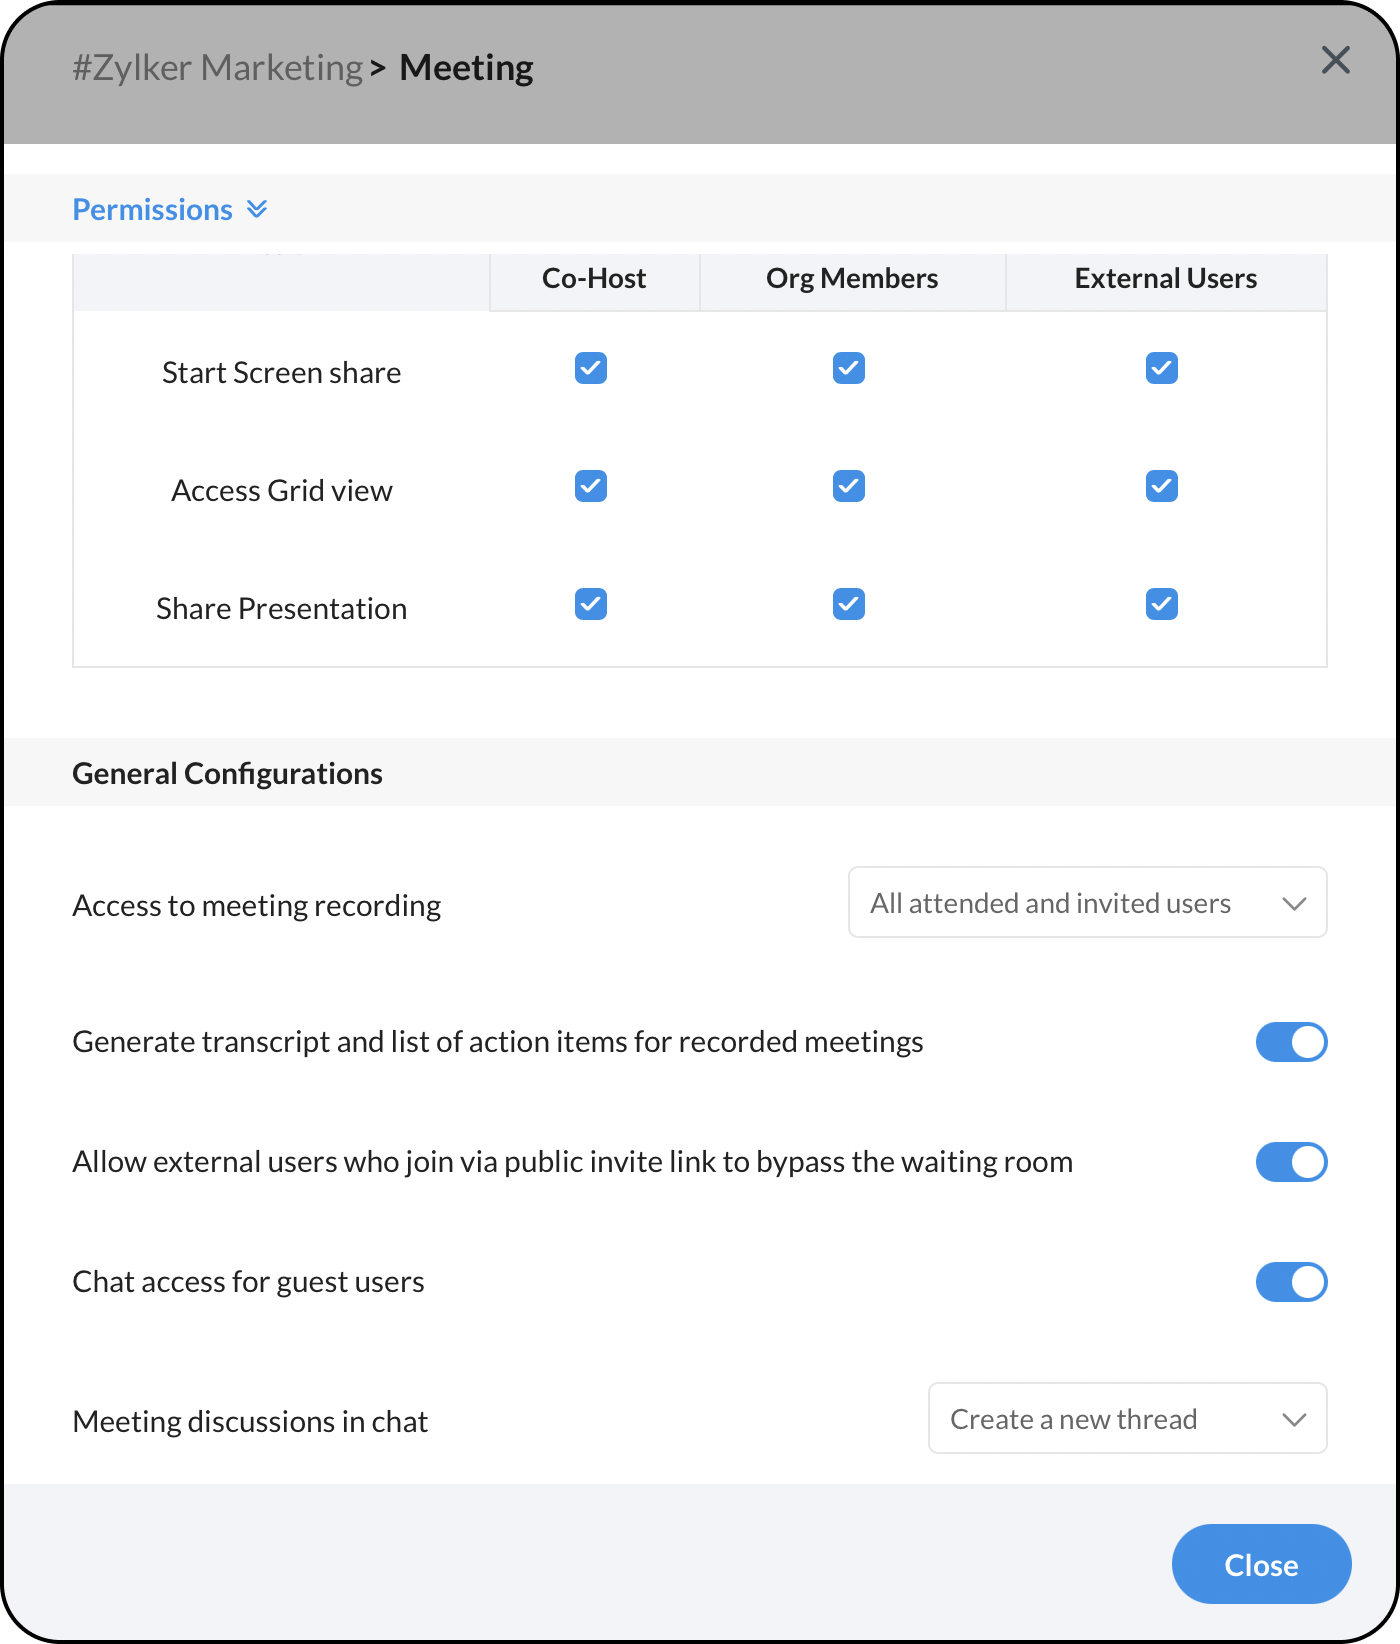Disable waiting room bypass for external users

coord(1291,1162)
